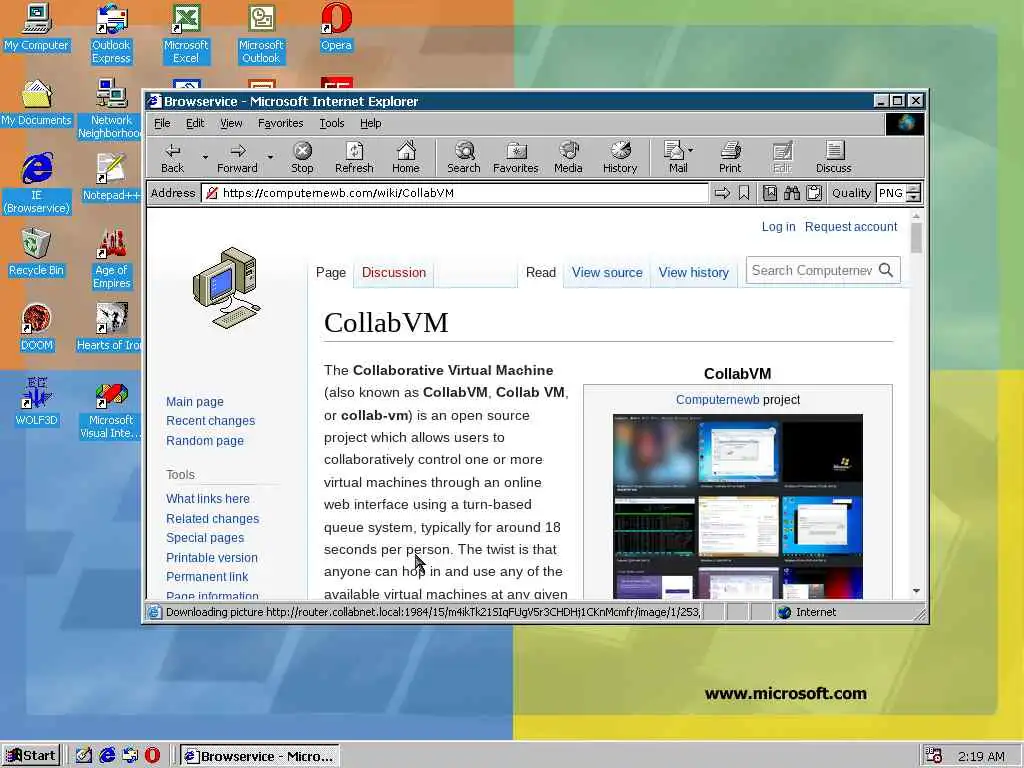The image size is (1024, 768).
Task: Select the Opera desktop shortcut icon
Action: pyautogui.click(x=336, y=27)
